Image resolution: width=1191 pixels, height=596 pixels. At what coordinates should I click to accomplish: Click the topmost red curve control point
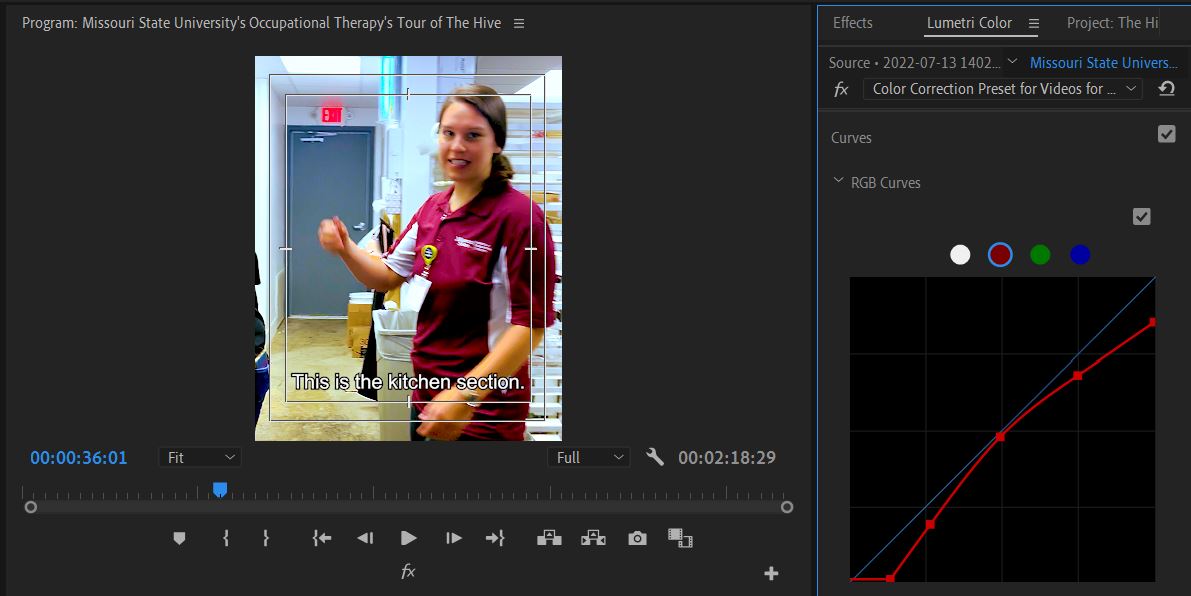1152,322
